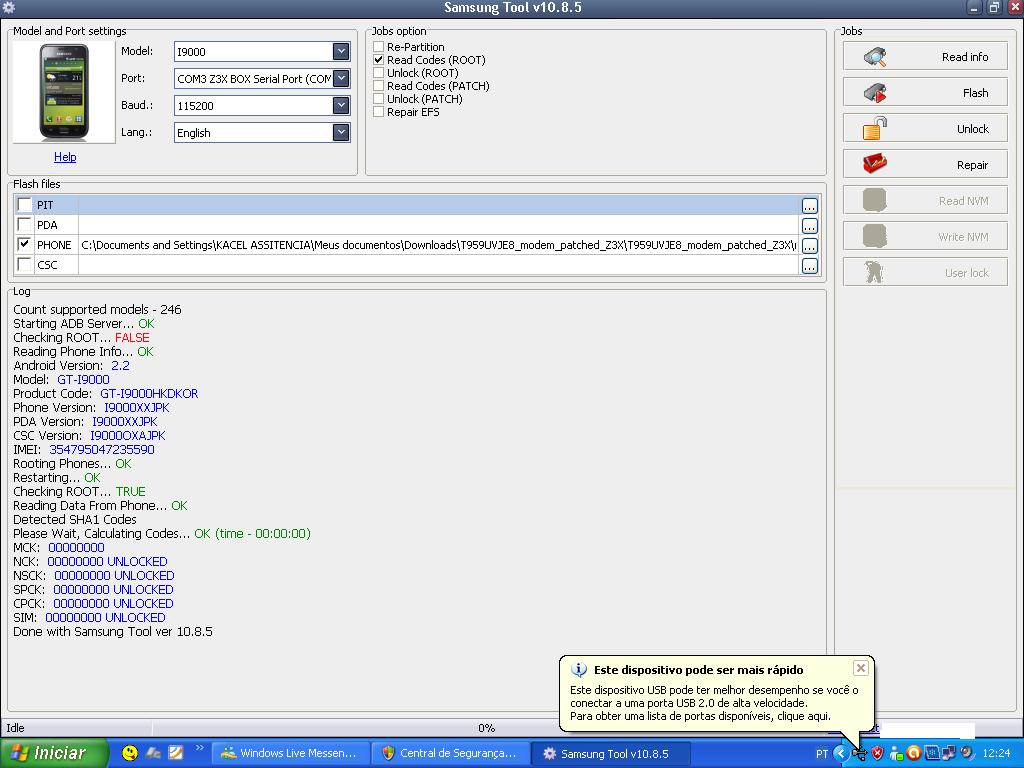Viewport: 1024px width, 768px height.
Task: Click the grayed Write NVM button
Action: (x=925, y=236)
